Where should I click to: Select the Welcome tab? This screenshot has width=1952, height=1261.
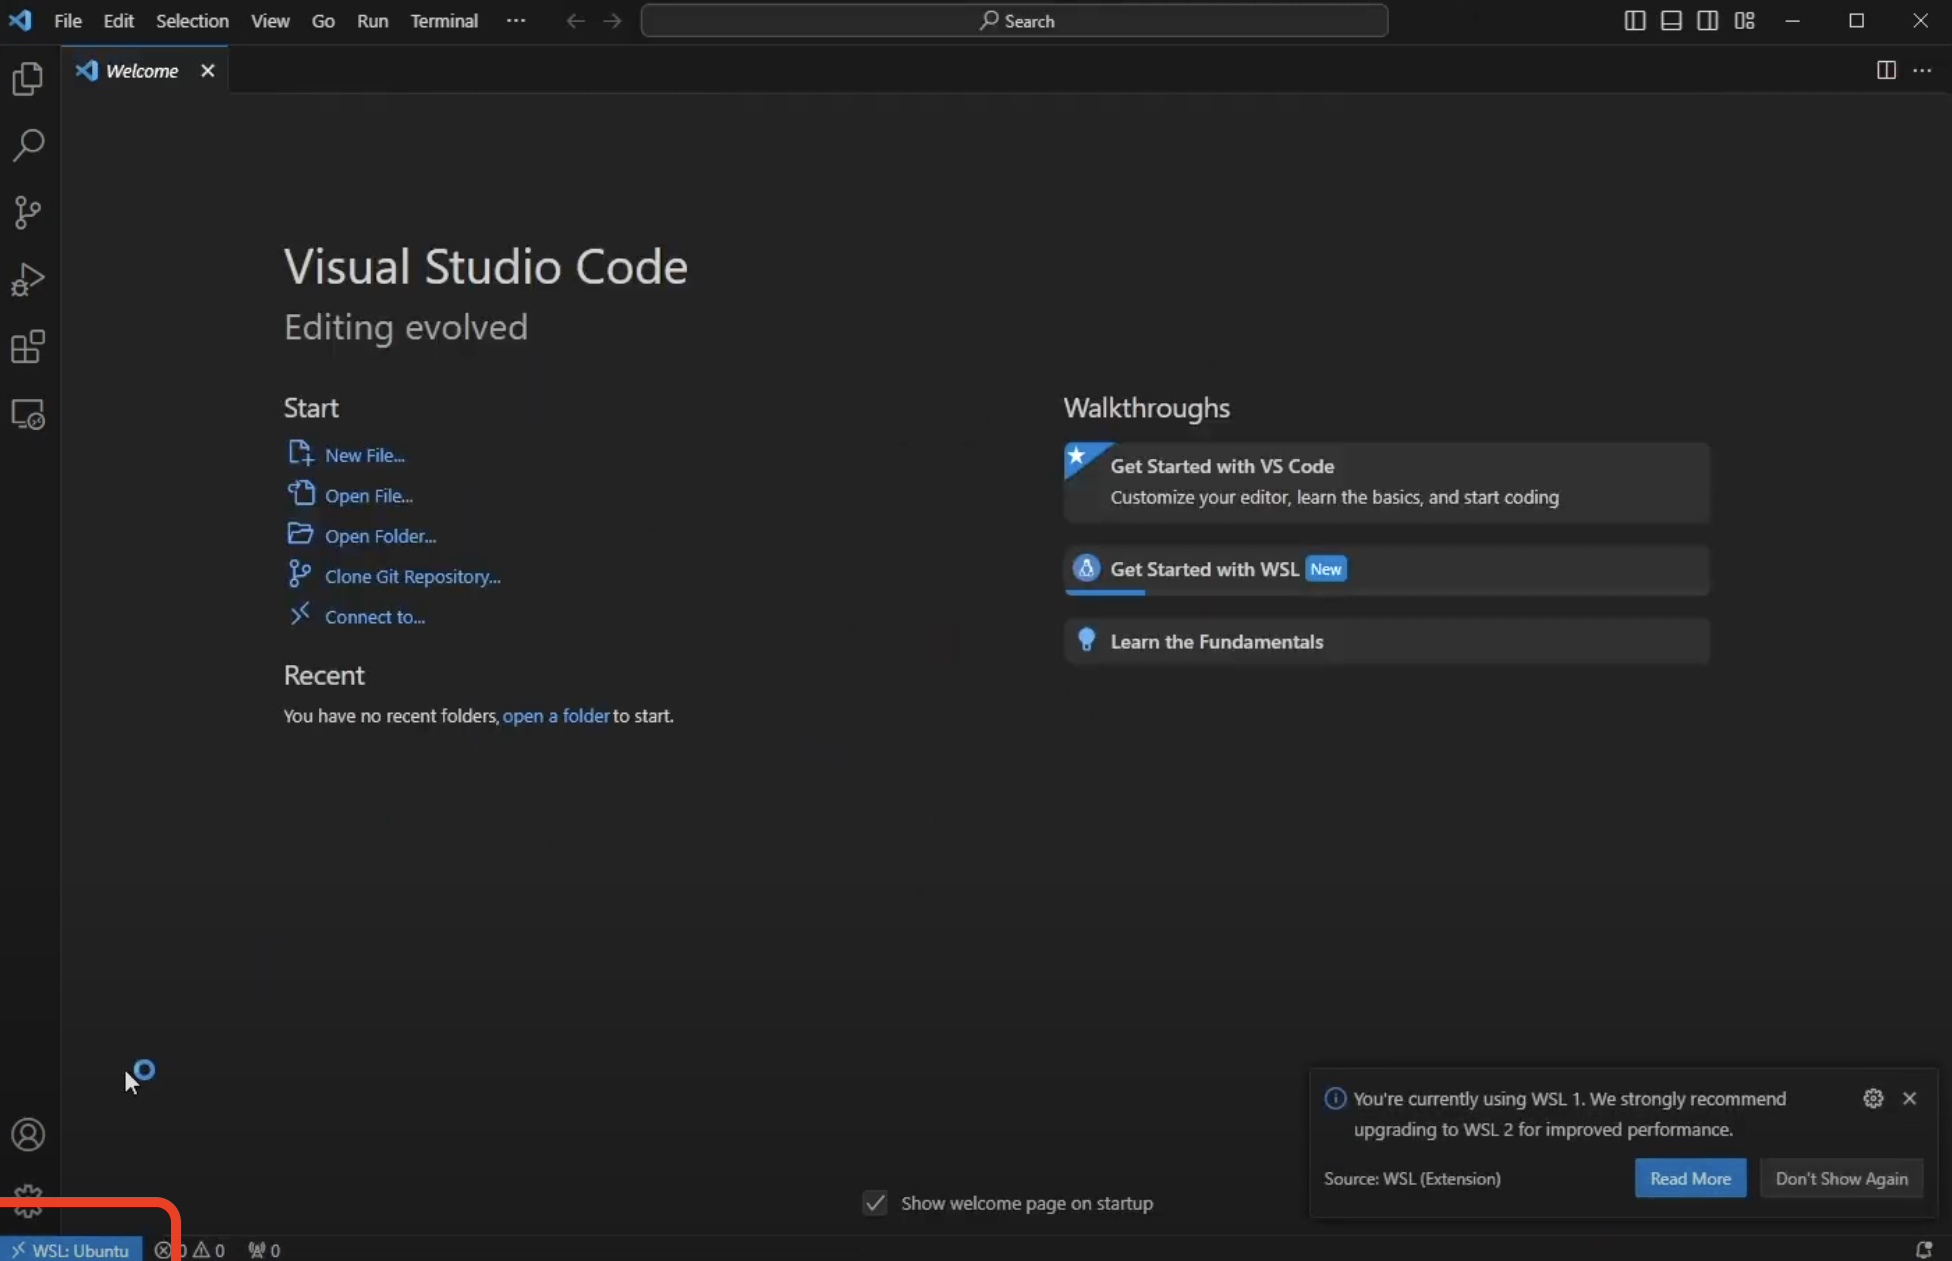tap(142, 71)
